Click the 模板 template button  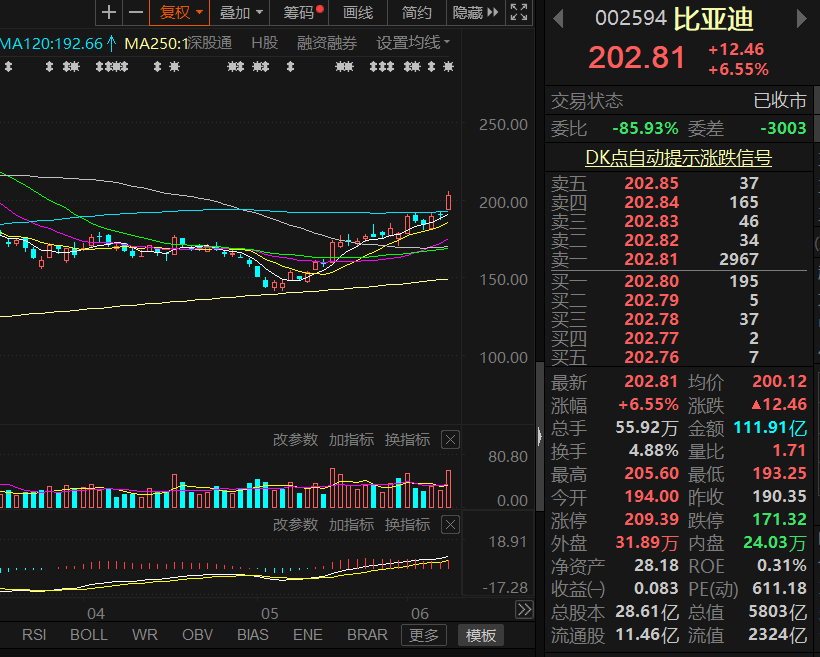tap(481, 635)
